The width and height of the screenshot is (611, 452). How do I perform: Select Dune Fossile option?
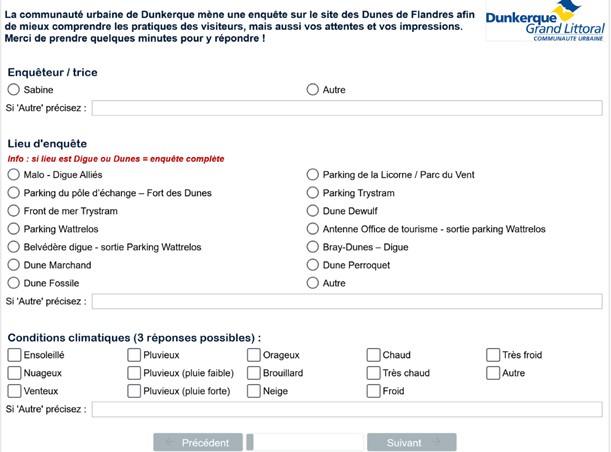click(14, 283)
